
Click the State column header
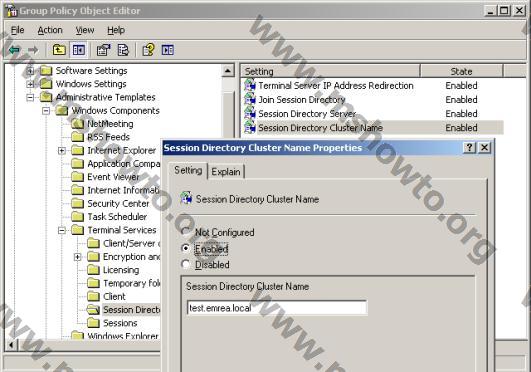461,71
